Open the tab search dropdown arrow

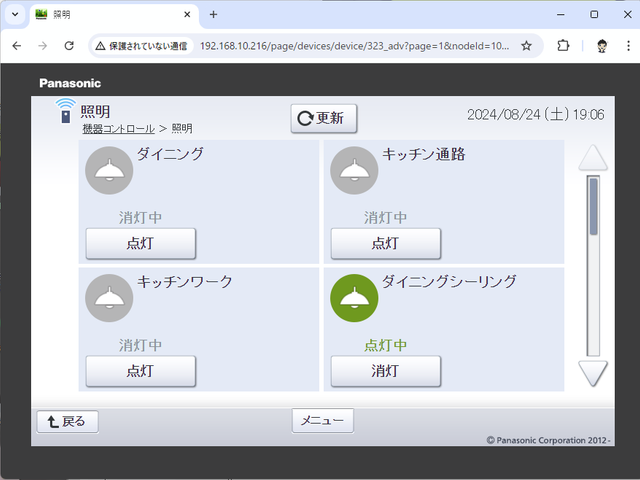(x=15, y=15)
